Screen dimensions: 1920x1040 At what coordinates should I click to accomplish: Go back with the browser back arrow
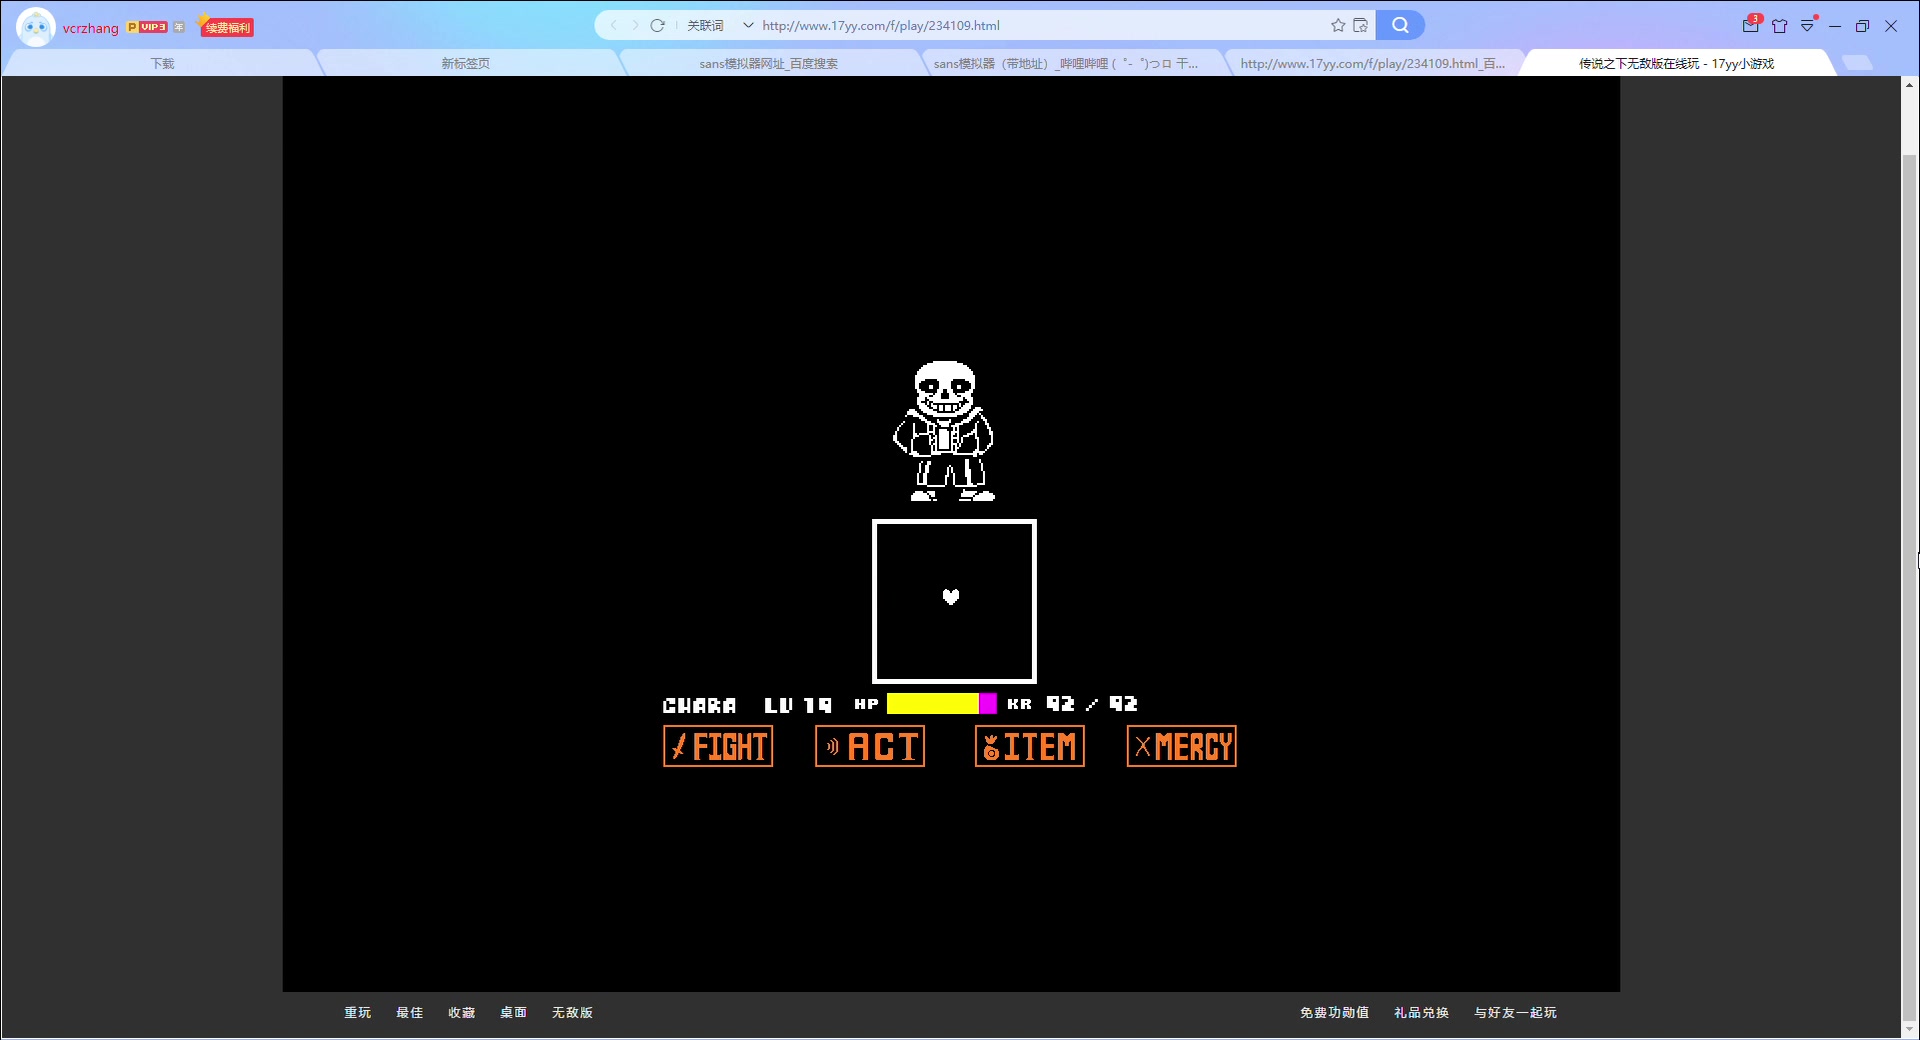point(613,25)
